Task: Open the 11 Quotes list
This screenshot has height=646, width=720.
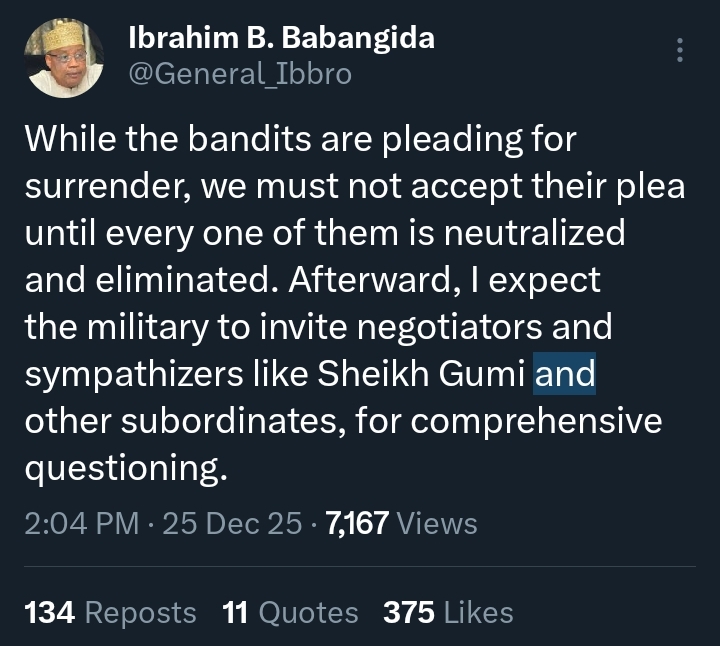Action: point(290,612)
